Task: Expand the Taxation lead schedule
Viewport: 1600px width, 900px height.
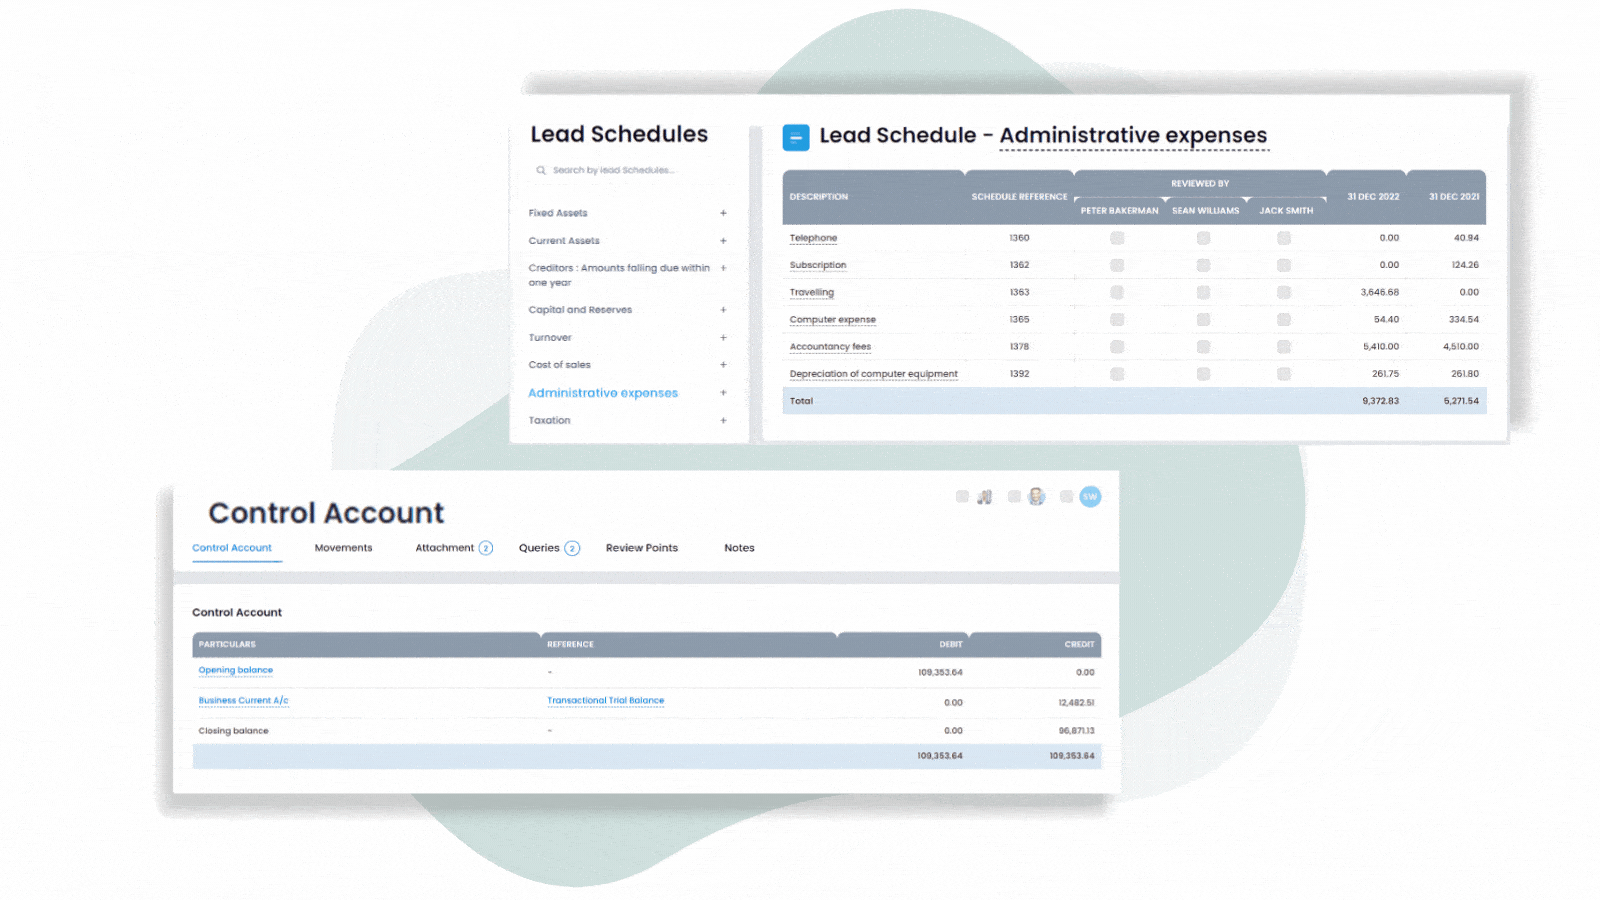Action: coord(723,421)
